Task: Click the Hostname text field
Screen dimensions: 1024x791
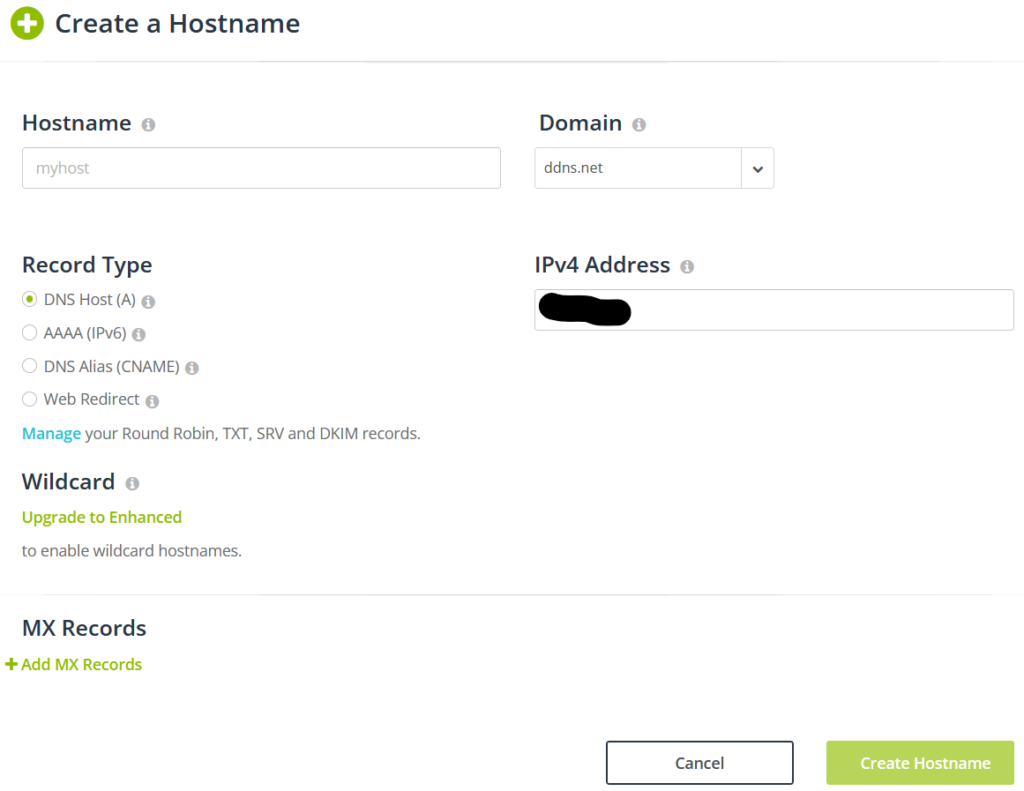Action: (x=261, y=168)
